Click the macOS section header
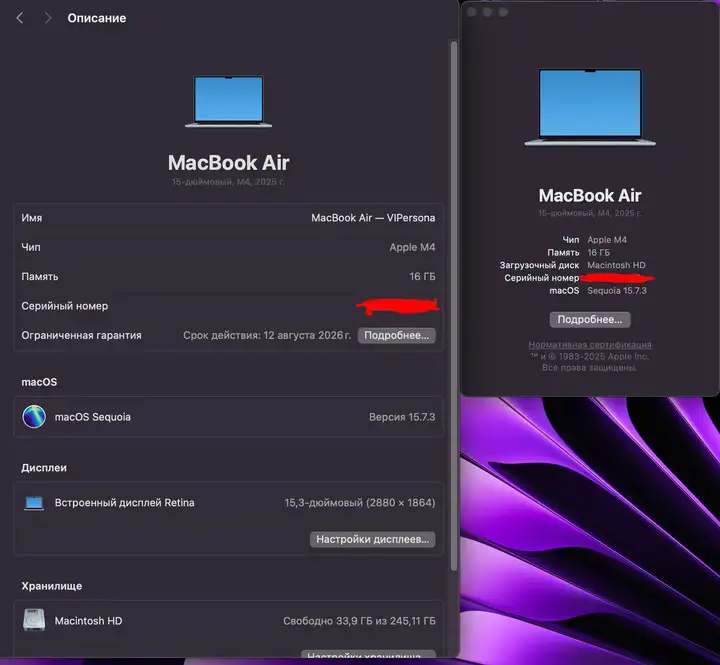This screenshot has height=665, width=720. coord(39,382)
